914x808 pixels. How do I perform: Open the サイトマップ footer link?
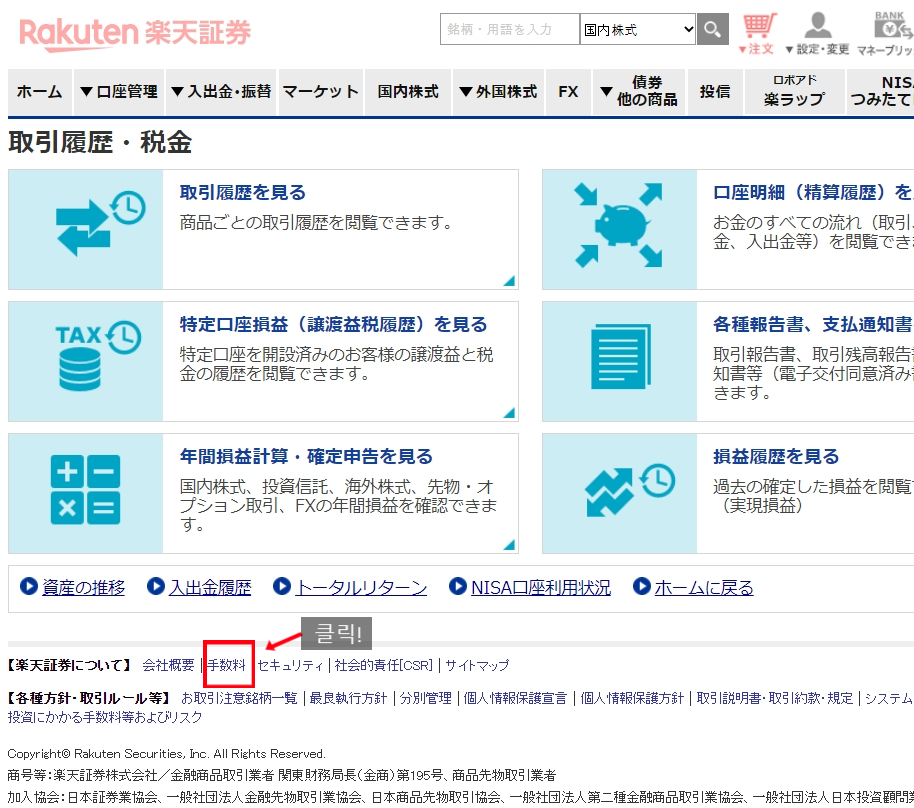click(477, 665)
